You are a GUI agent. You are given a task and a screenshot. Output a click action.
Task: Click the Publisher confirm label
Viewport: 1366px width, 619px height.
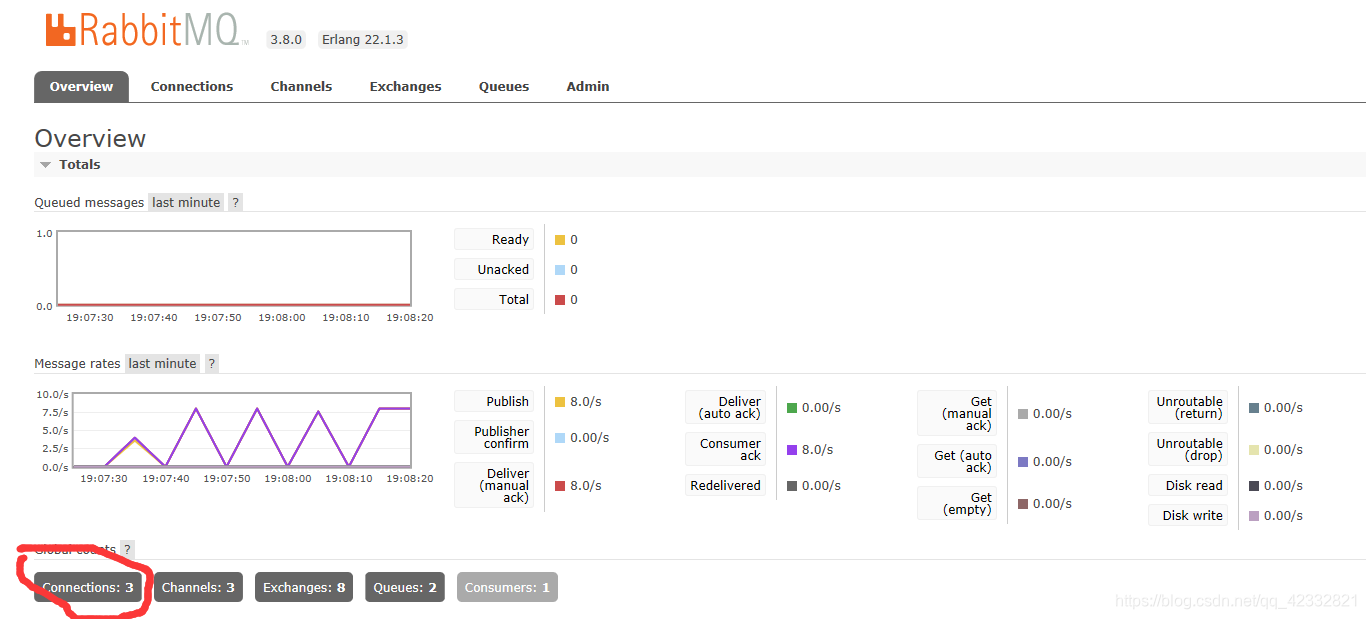point(494,437)
